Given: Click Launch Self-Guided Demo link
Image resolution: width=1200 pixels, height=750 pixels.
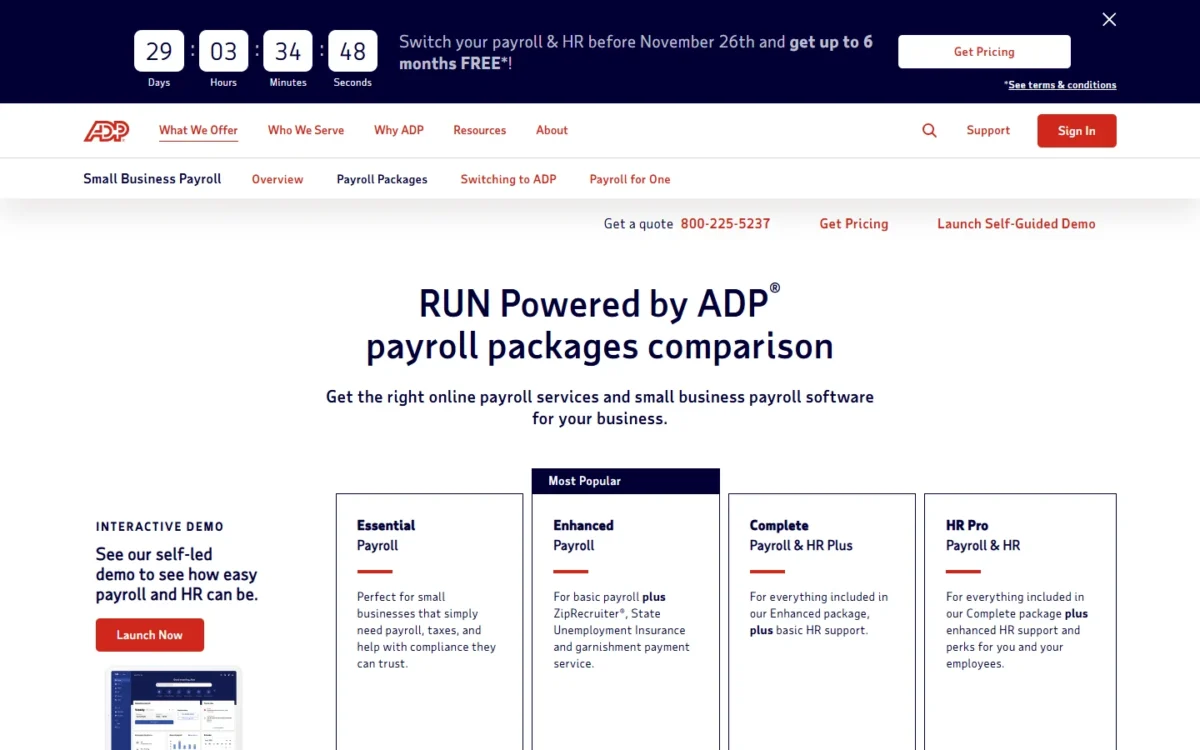Looking at the screenshot, I should click(x=1016, y=224).
